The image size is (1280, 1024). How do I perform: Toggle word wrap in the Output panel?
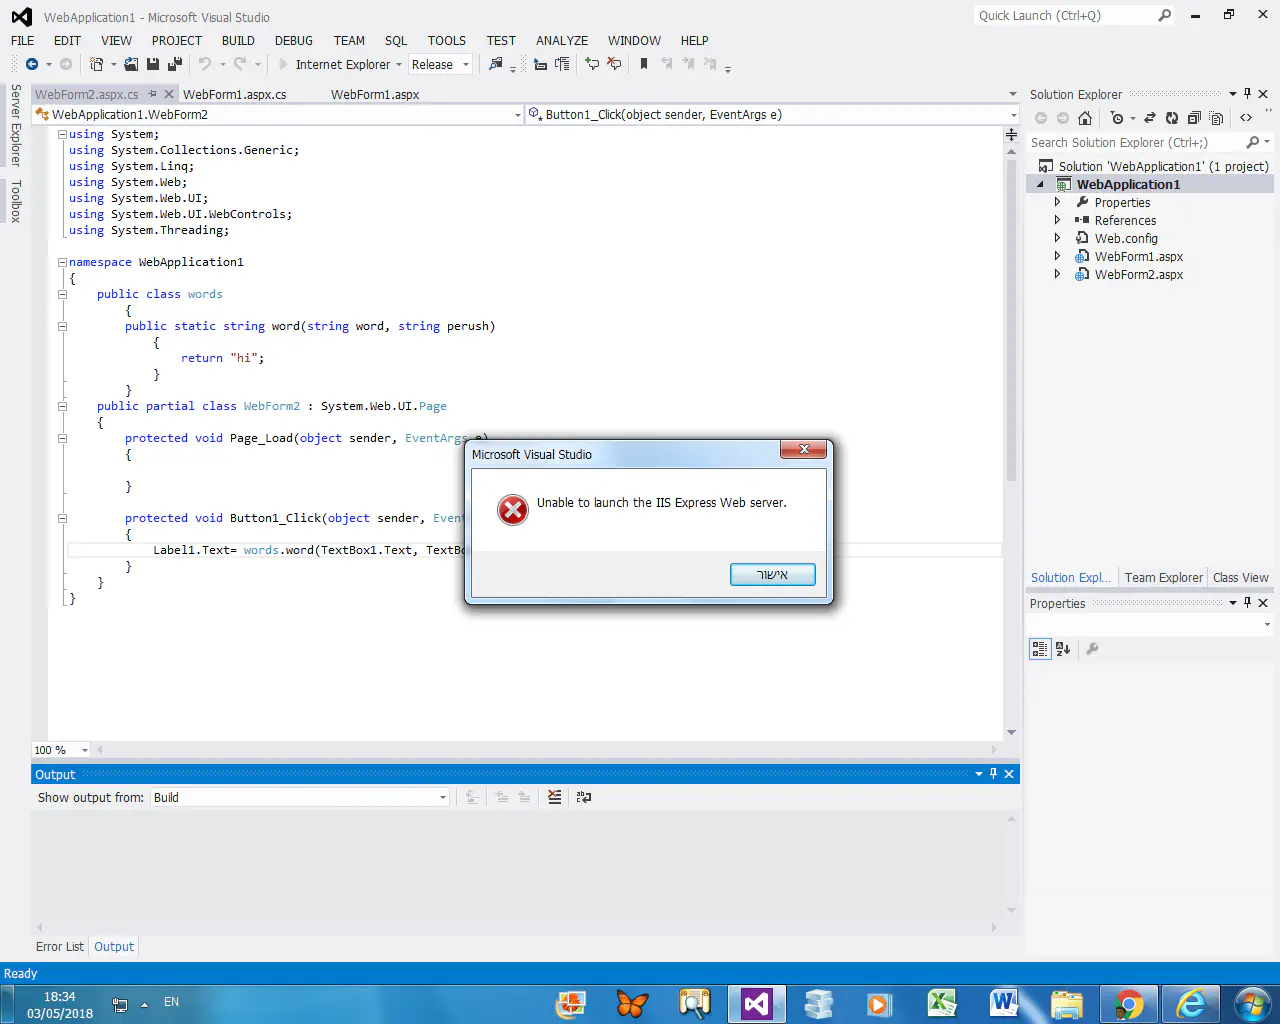584,797
